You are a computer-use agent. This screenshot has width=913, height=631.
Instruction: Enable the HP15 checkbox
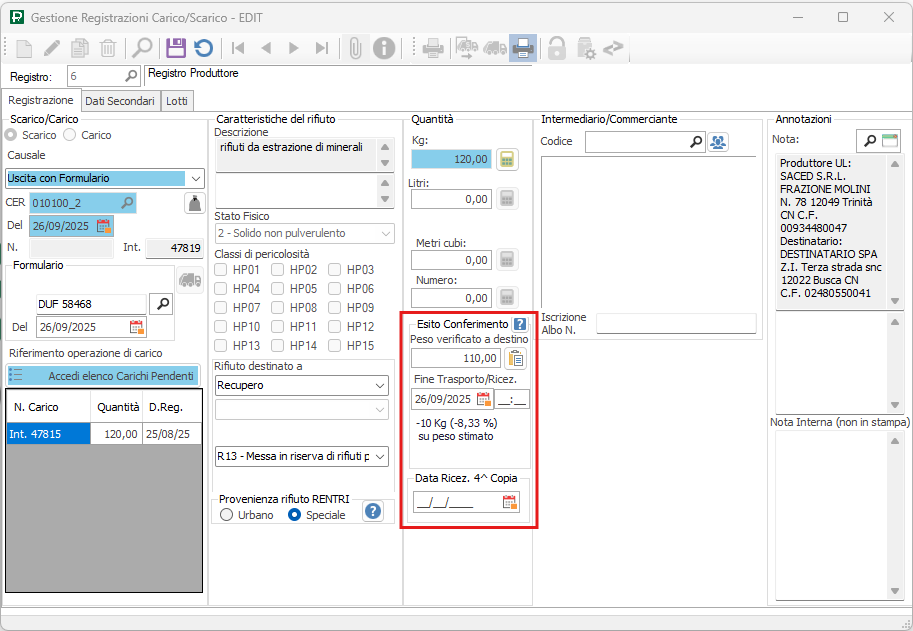click(x=336, y=346)
